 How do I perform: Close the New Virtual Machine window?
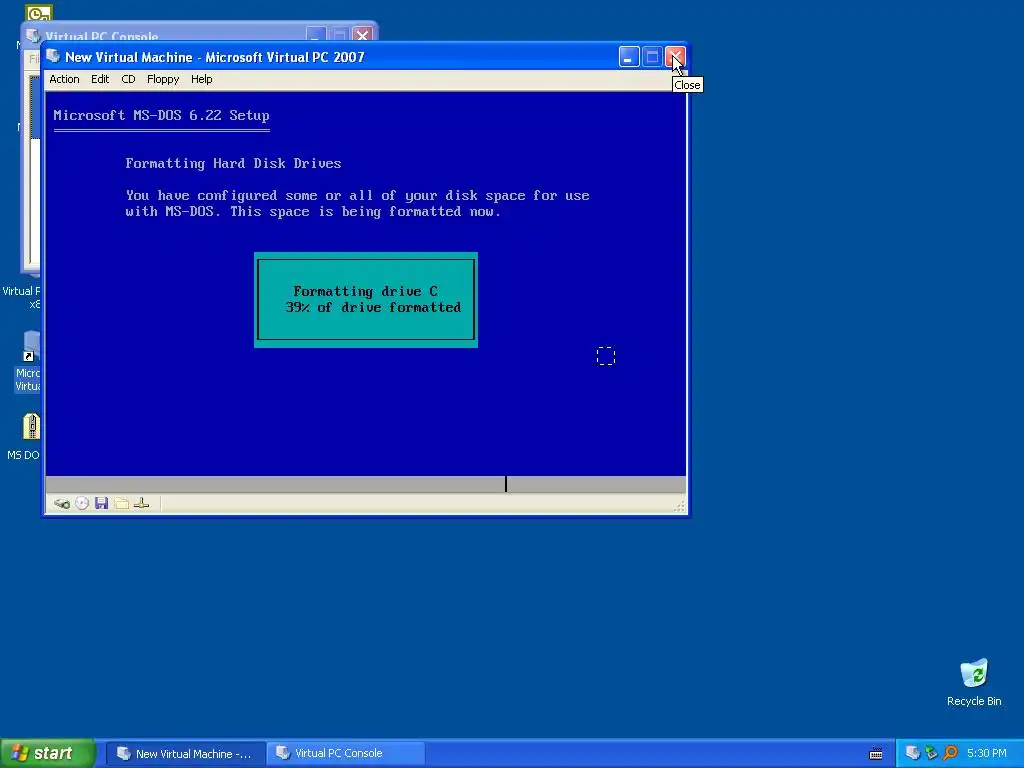click(675, 57)
